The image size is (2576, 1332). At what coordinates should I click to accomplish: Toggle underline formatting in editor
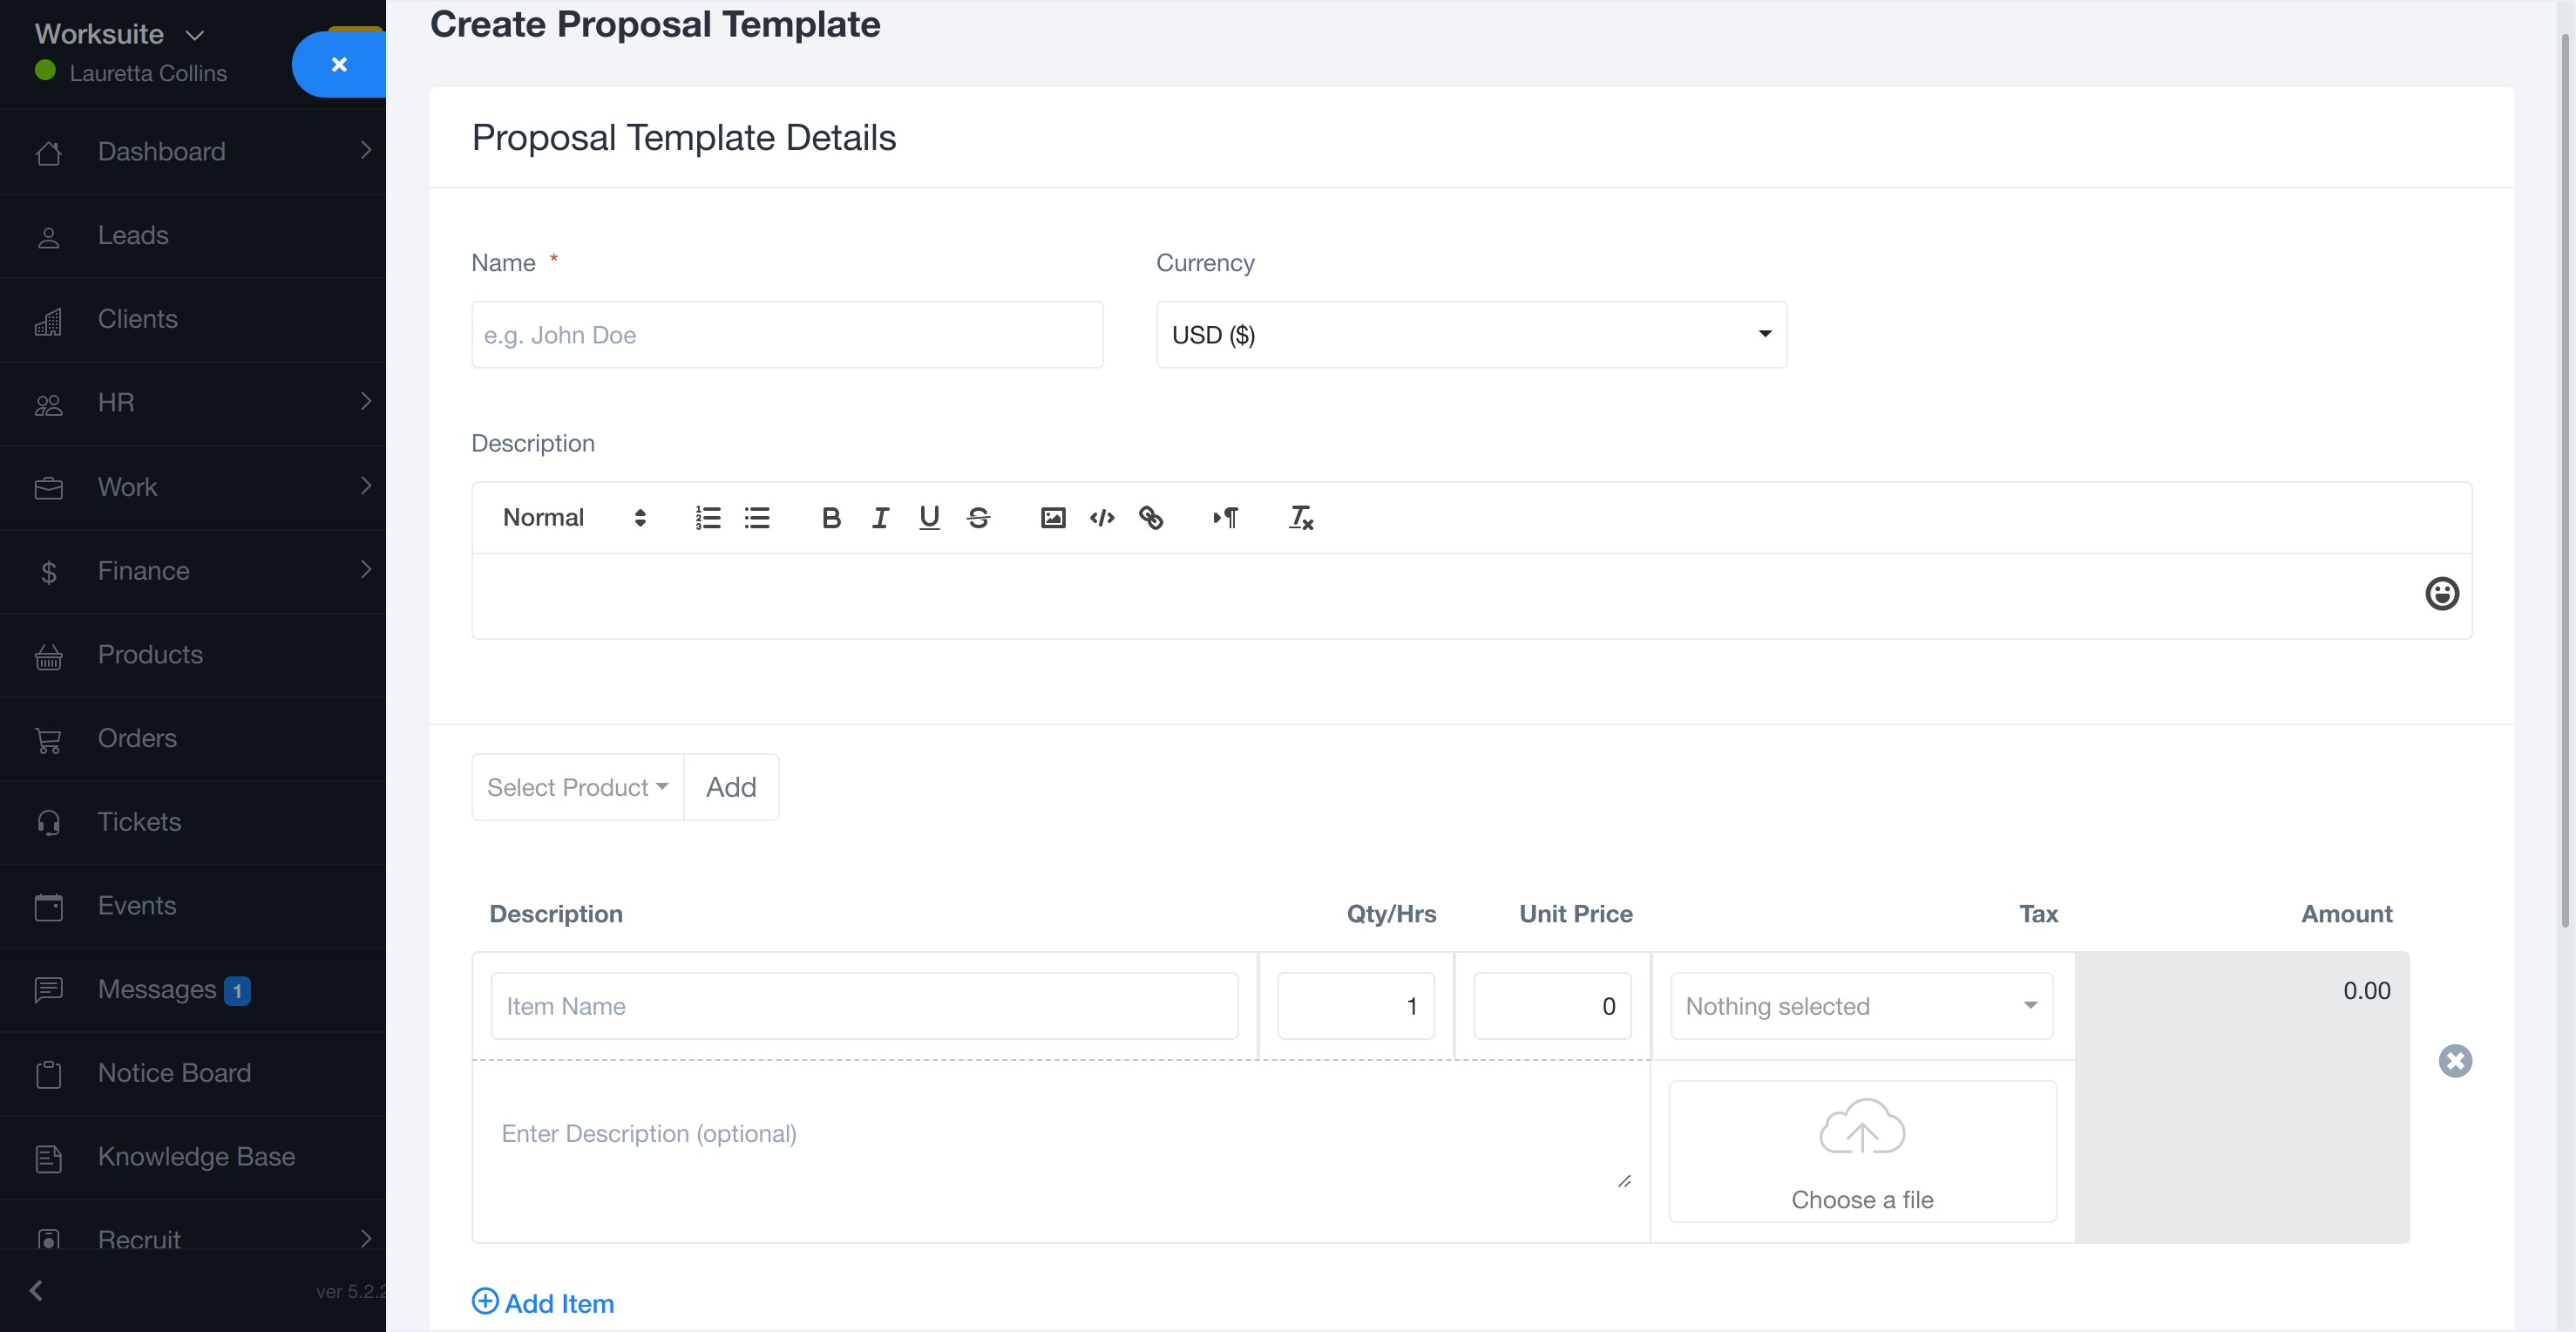pos(929,518)
